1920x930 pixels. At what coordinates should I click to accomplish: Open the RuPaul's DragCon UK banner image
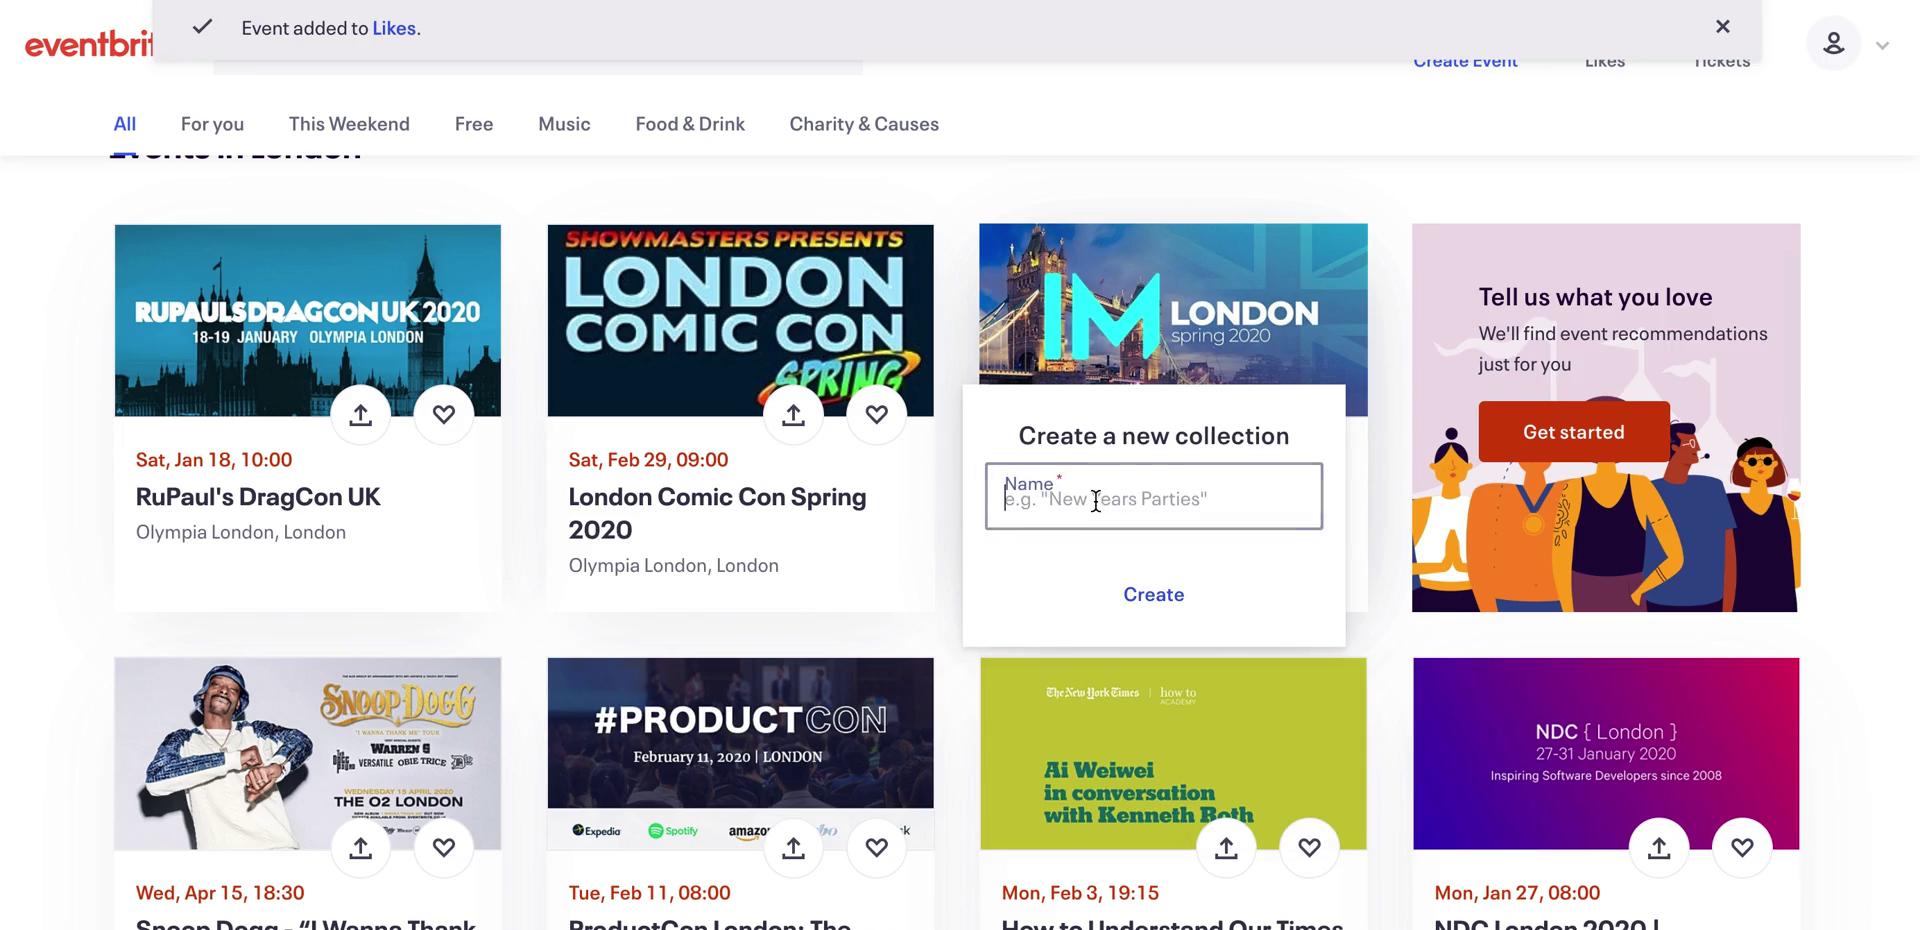click(x=308, y=320)
